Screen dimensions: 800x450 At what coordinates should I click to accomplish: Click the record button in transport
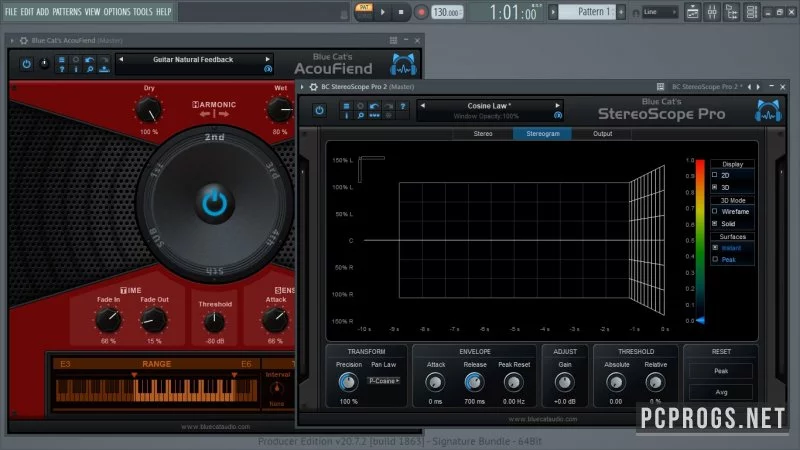[x=421, y=12]
